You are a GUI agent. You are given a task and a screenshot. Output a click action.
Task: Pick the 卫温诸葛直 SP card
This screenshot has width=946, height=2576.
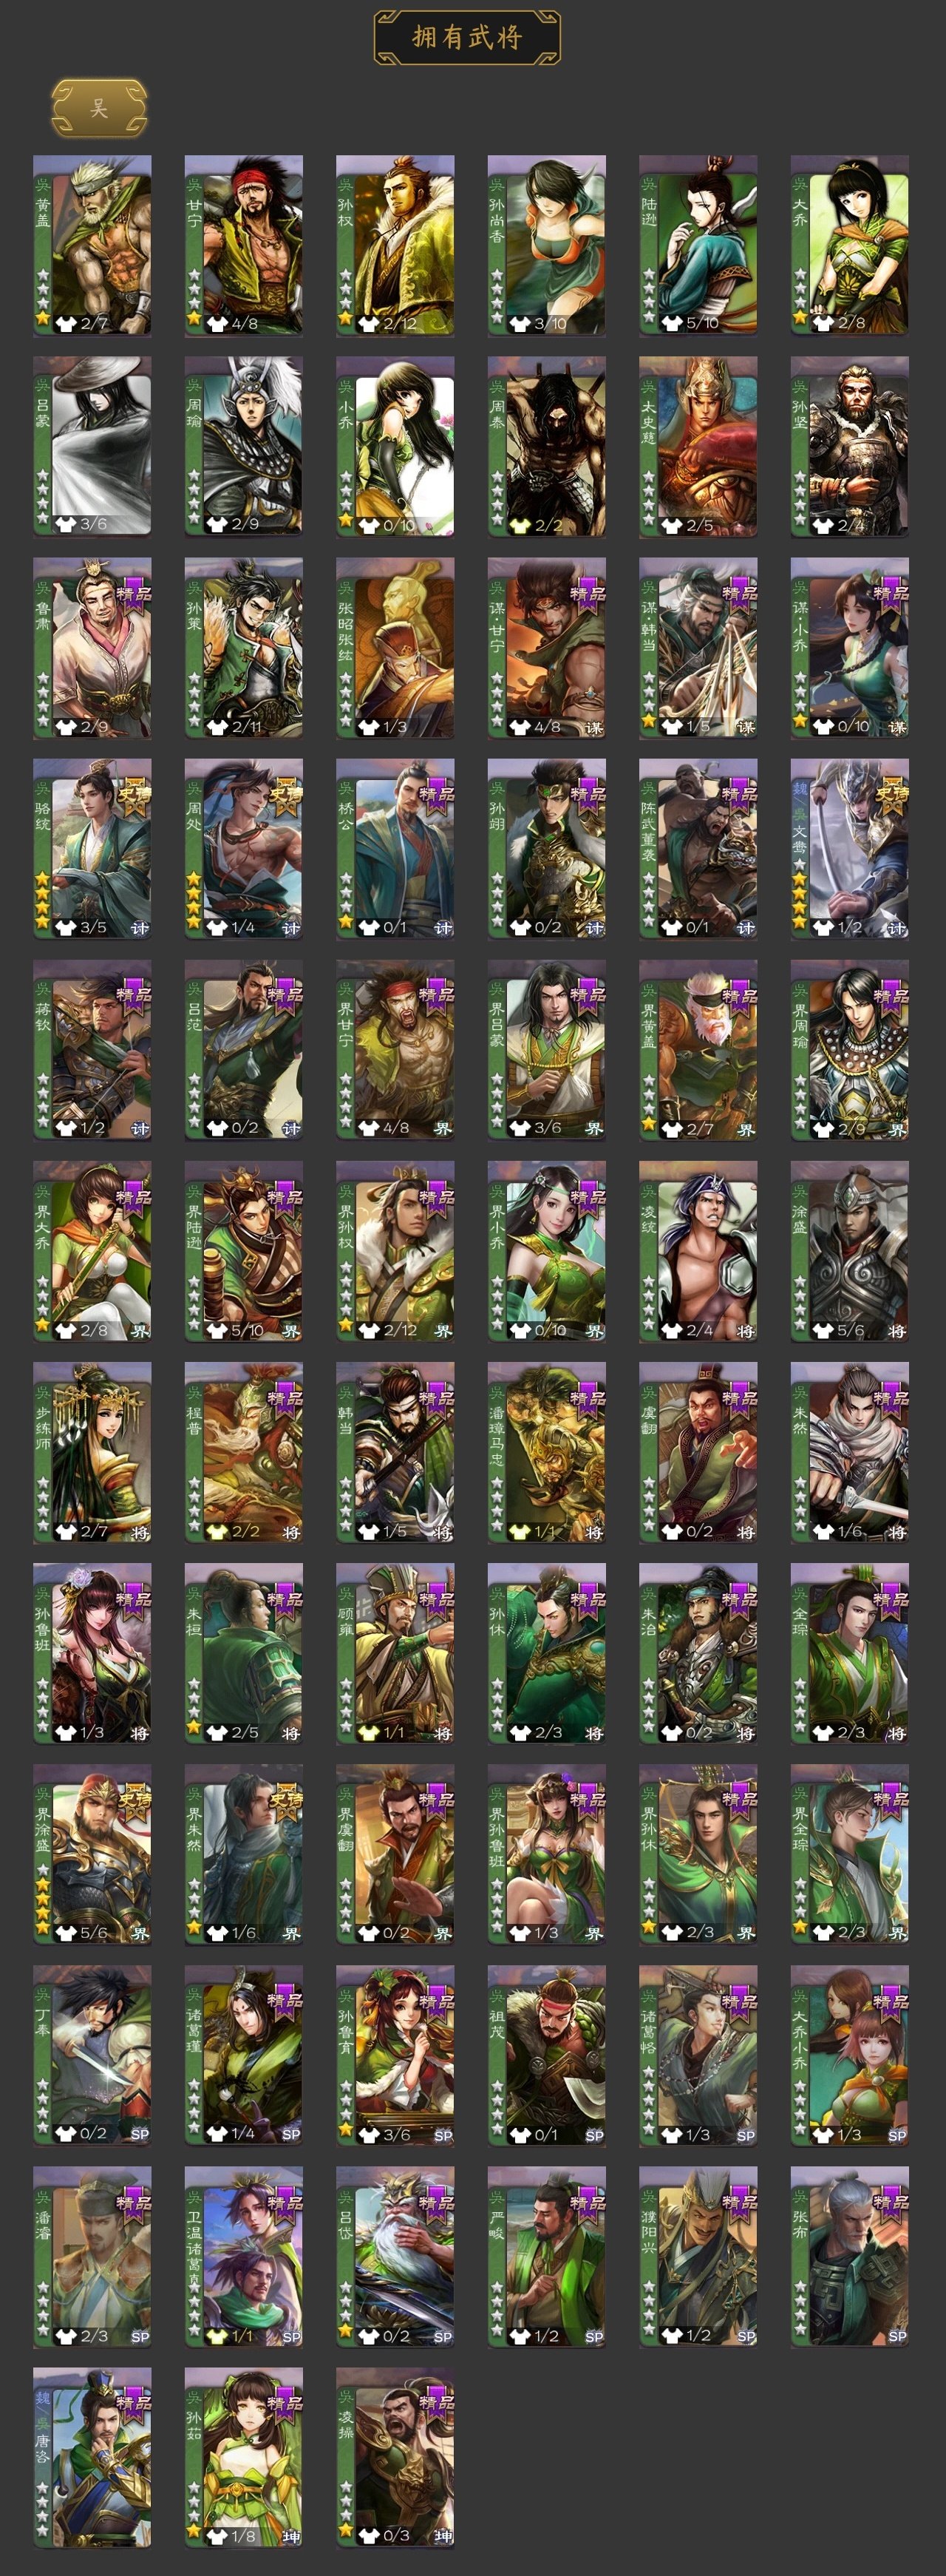[244, 2257]
